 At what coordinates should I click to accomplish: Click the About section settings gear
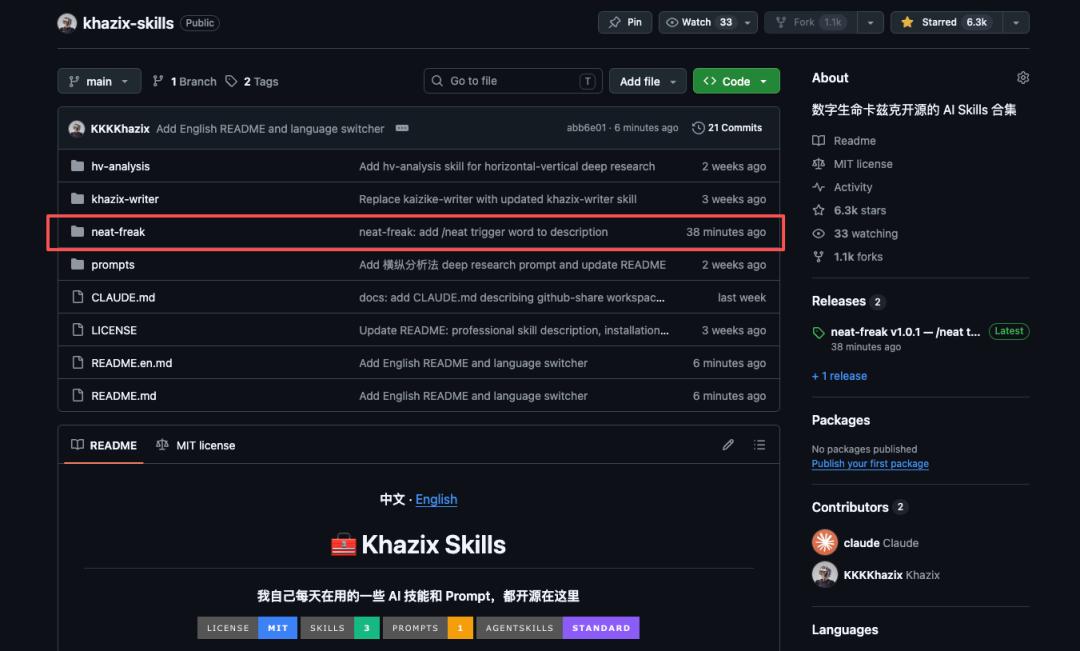1022,77
